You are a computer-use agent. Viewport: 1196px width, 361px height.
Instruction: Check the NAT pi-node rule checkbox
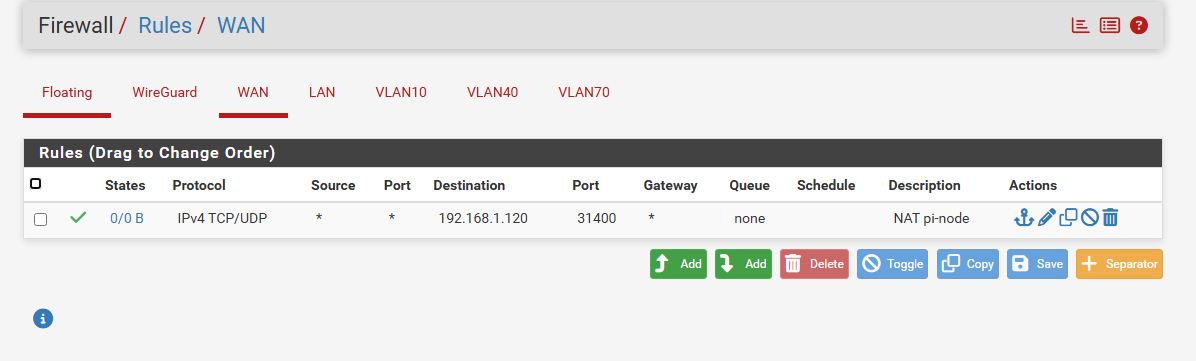pyautogui.click(x=40, y=219)
